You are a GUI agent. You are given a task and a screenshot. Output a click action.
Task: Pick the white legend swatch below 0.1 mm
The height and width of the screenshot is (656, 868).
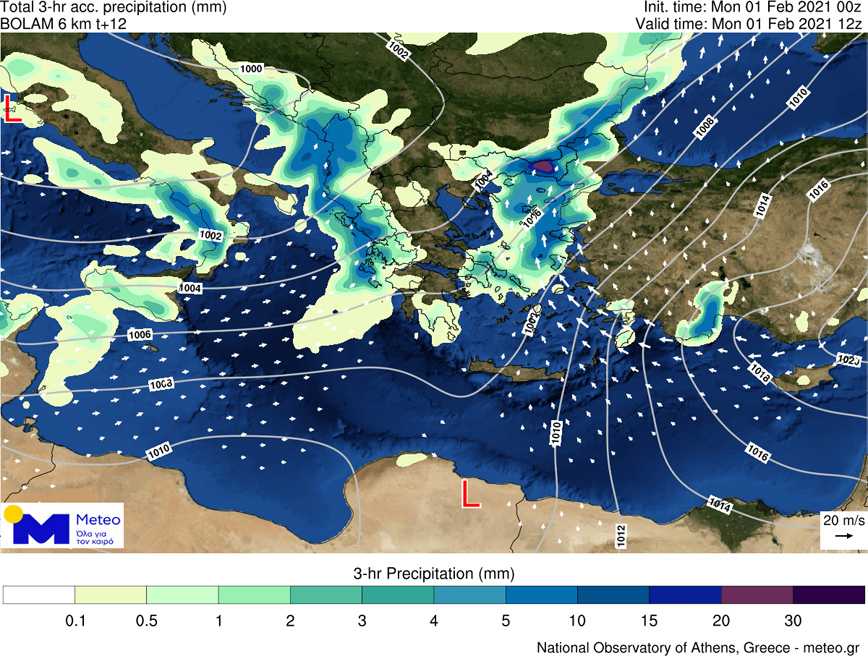click(x=38, y=595)
